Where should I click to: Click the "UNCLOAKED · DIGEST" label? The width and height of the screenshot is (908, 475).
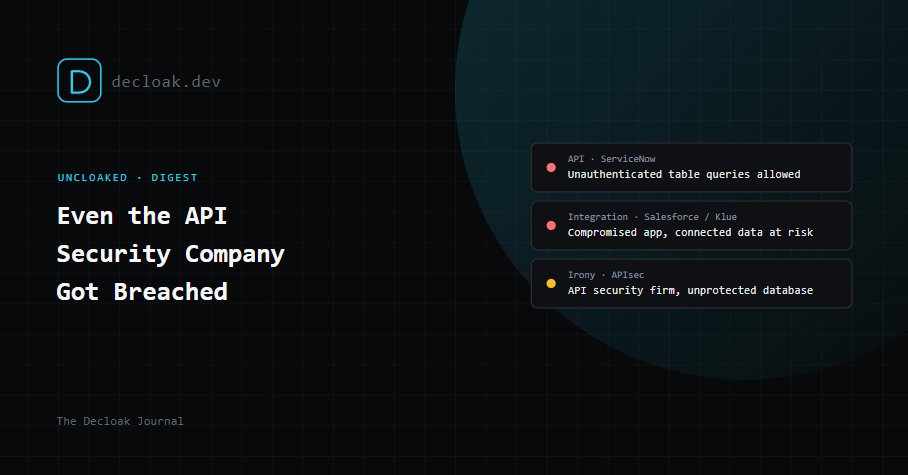(x=127, y=177)
